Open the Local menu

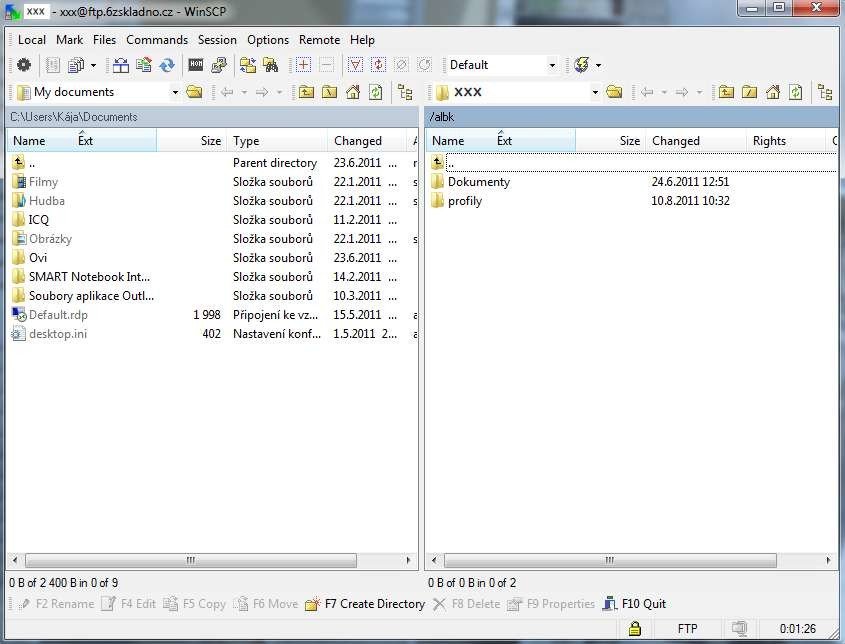click(x=32, y=40)
